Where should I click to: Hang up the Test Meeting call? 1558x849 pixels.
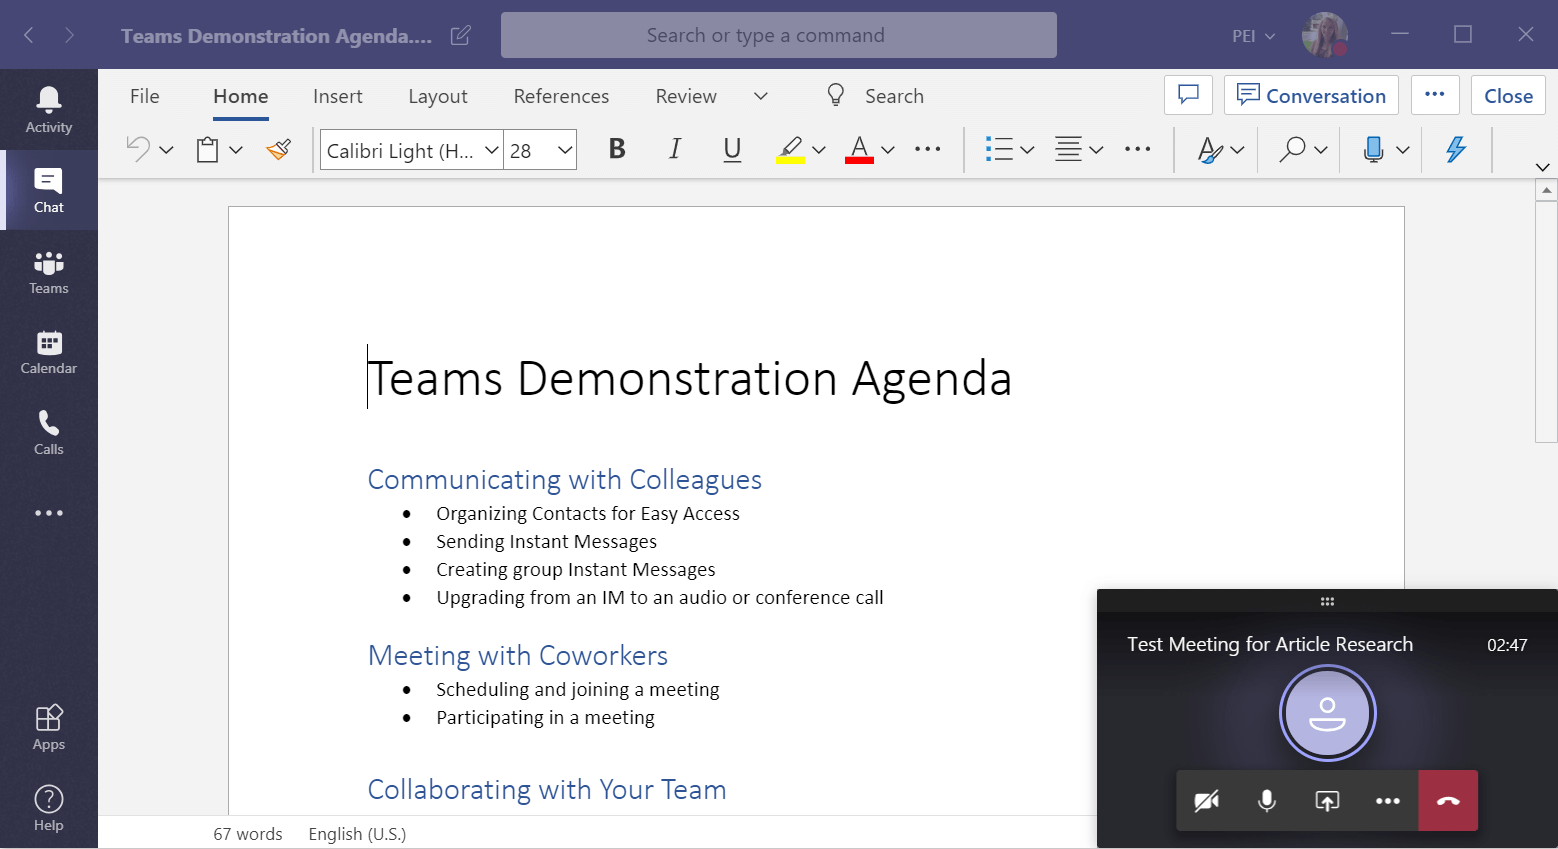pyautogui.click(x=1447, y=800)
